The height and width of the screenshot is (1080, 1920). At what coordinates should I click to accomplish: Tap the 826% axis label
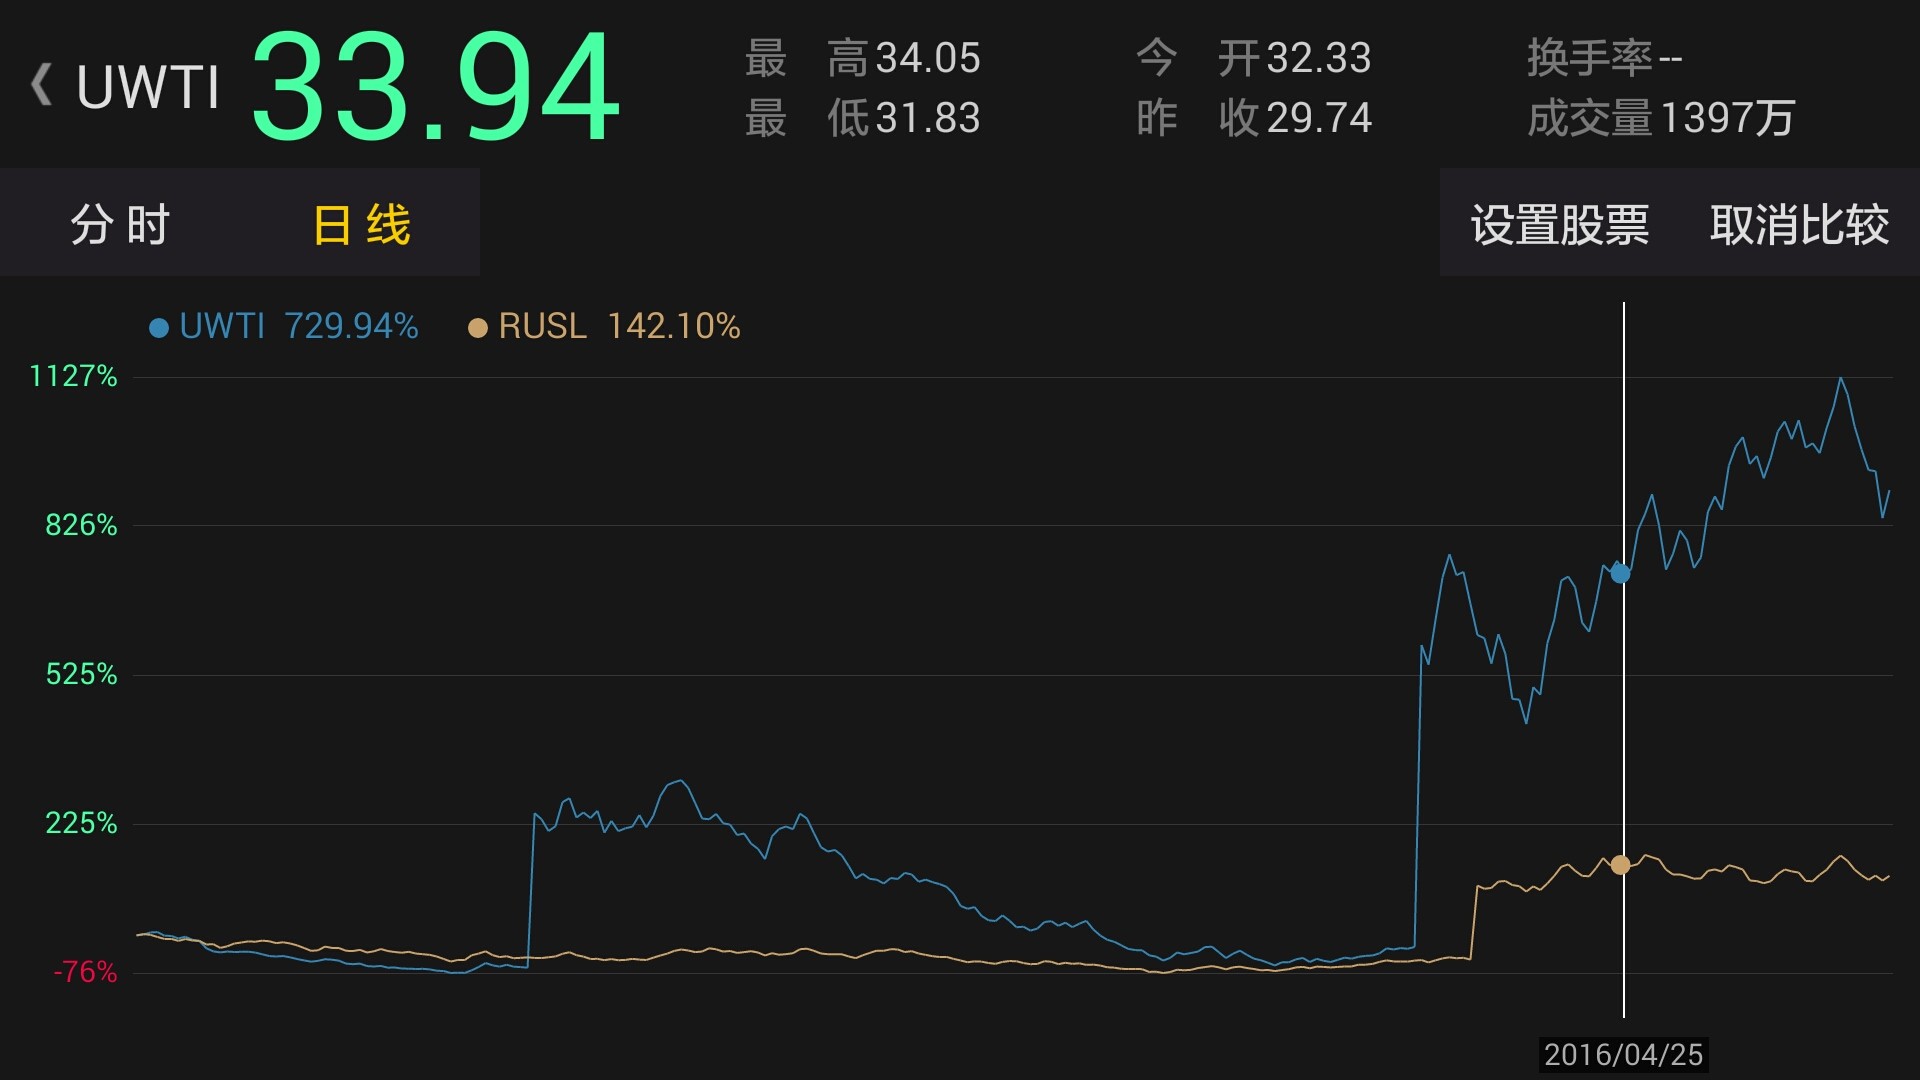pyautogui.click(x=81, y=525)
